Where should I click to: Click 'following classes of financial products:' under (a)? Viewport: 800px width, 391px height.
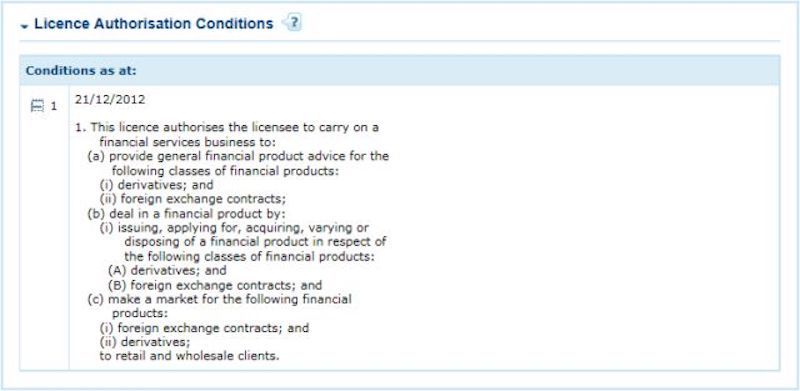225,170
